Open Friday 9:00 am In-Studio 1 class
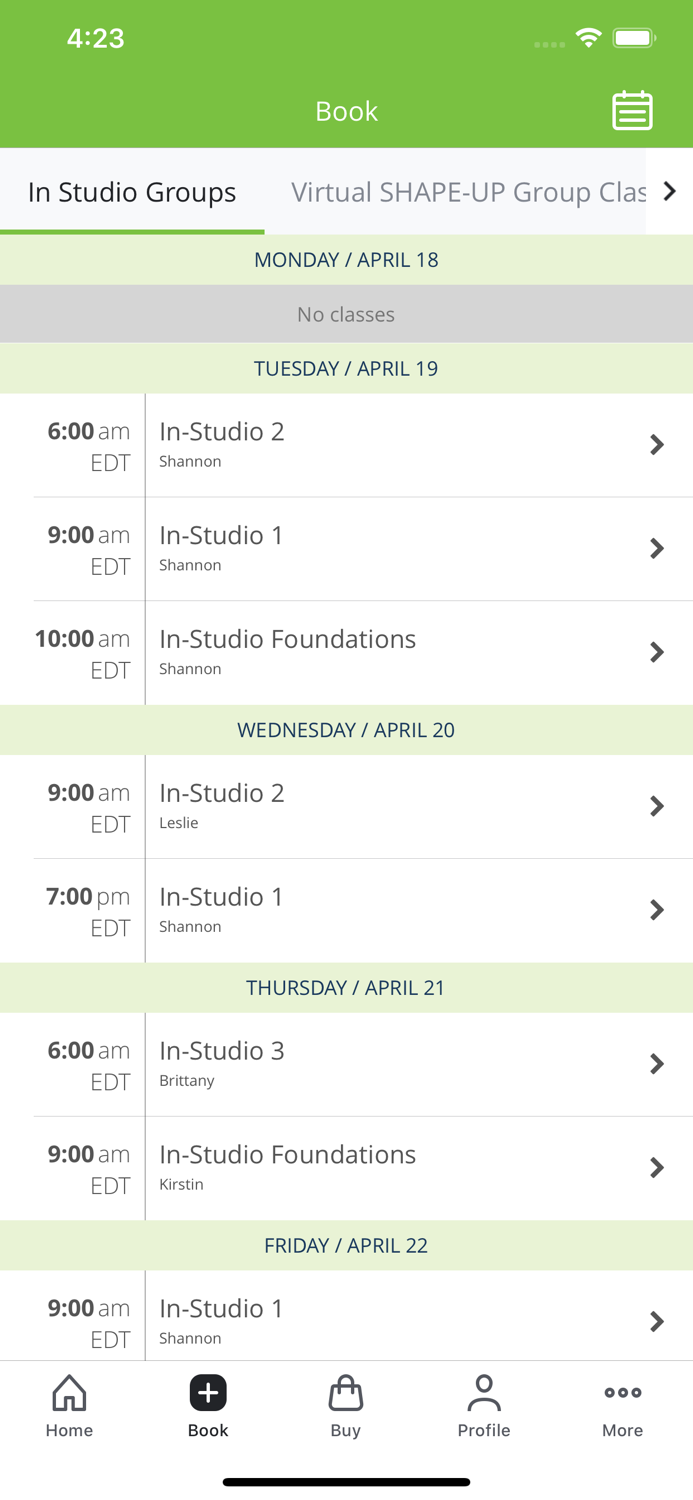 point(346,1316)
